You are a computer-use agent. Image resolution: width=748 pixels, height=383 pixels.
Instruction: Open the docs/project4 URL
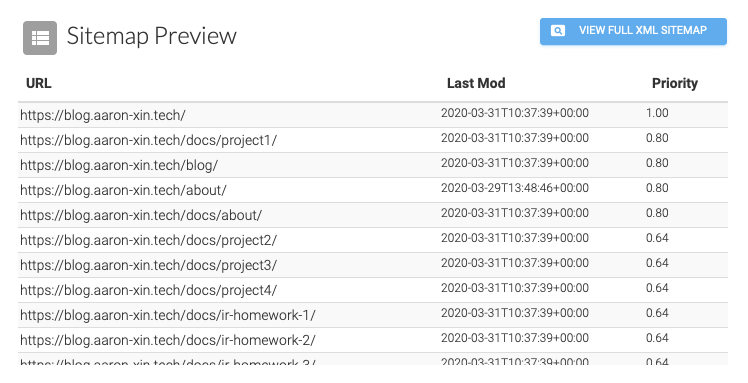pyautogui.click(x=148, y=290)
